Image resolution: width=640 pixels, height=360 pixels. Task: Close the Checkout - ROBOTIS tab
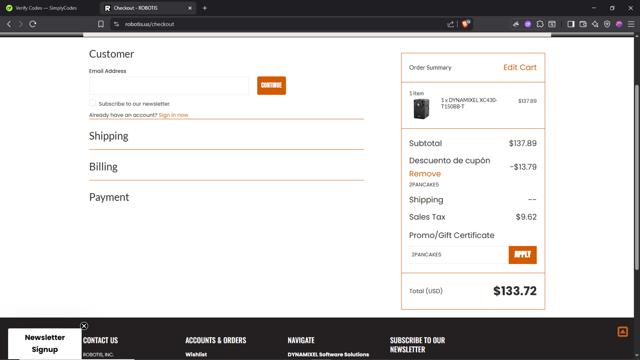click(x=190, y=8)
